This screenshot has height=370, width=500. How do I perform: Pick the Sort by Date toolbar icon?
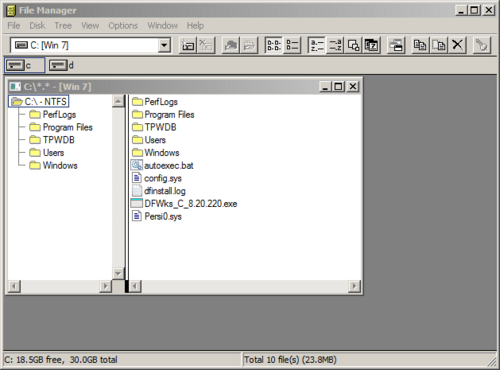pos(372,45)
